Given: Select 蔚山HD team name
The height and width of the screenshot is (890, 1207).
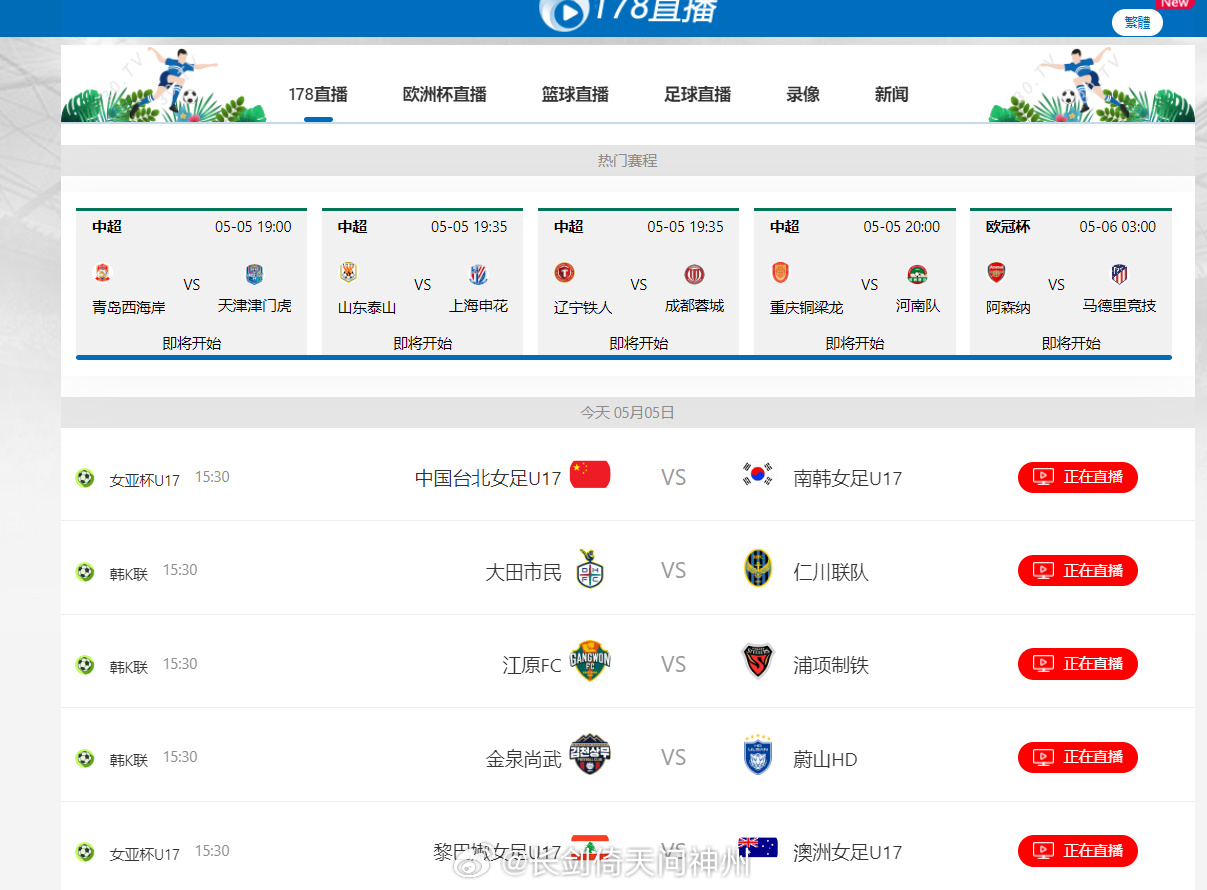Looking at the screenshot, I should (825, 759).
